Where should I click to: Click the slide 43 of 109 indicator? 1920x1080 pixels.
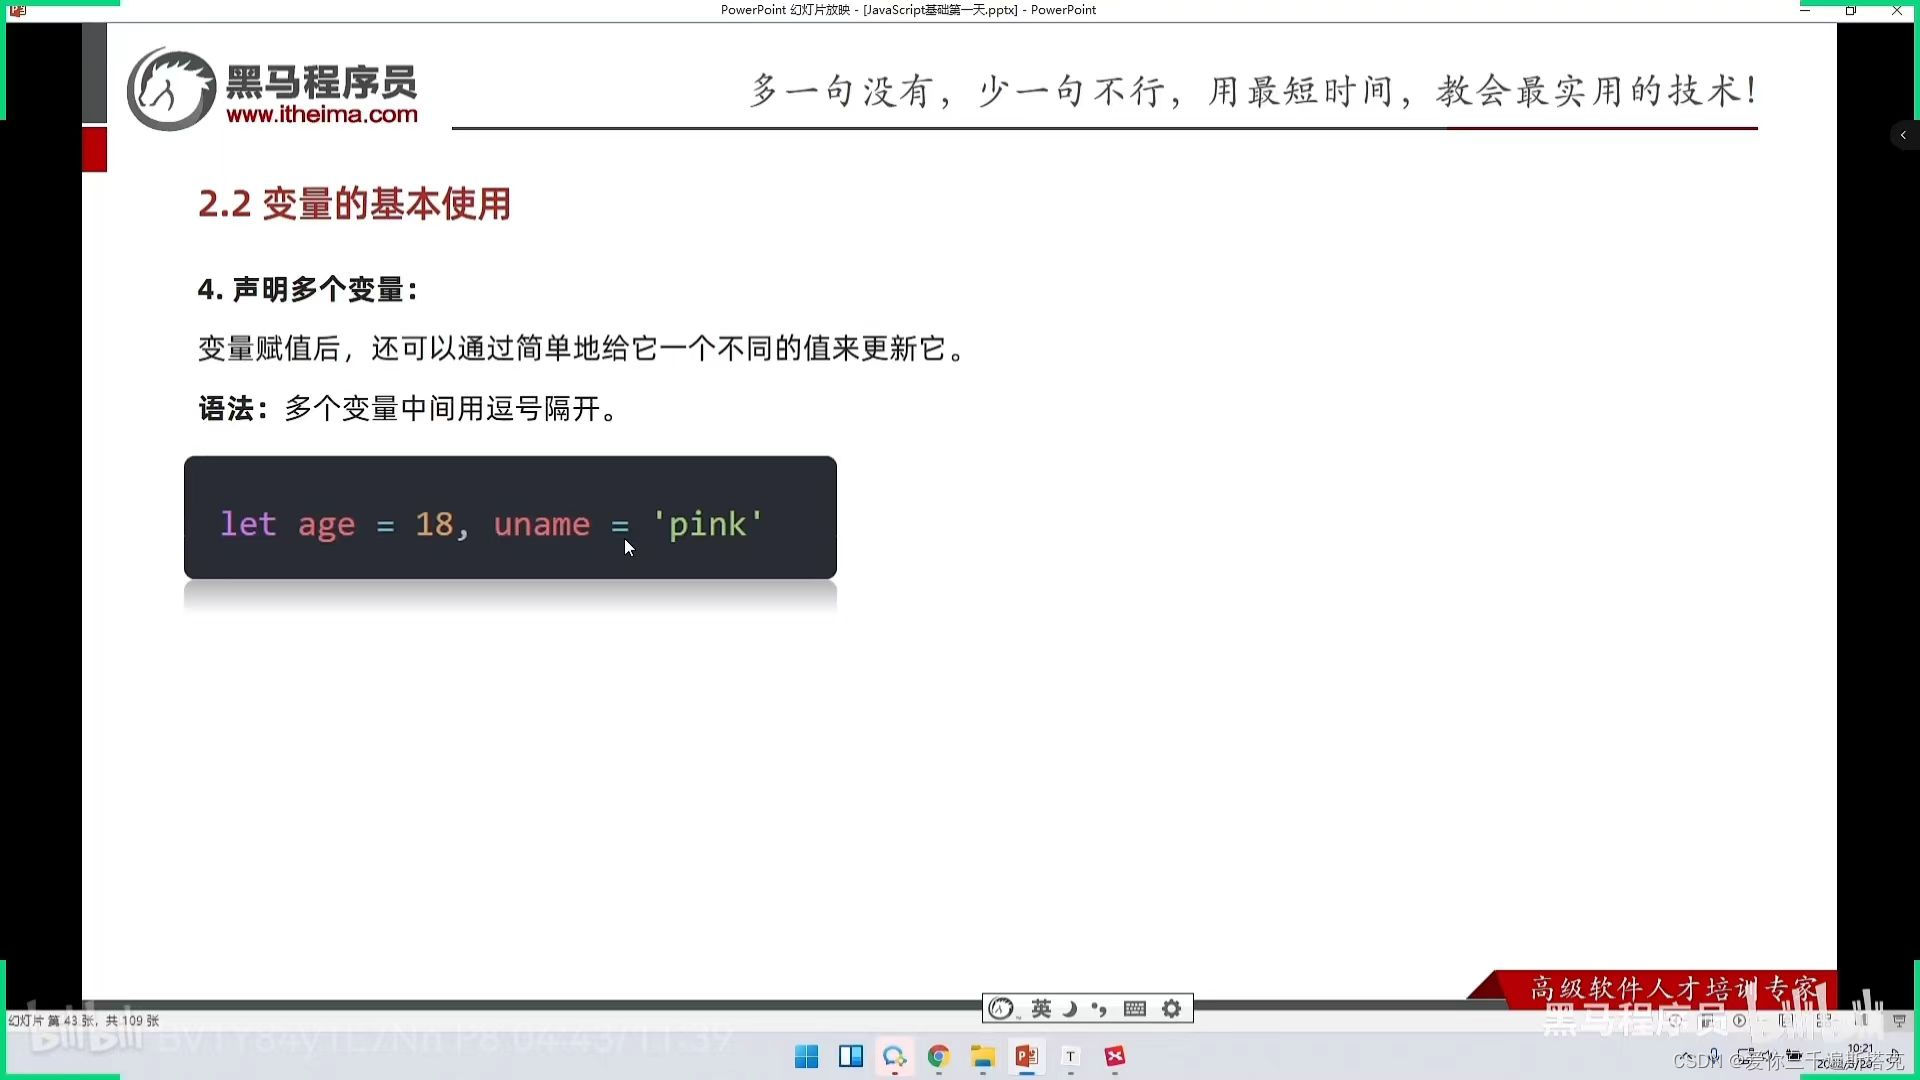point(84,1021)
